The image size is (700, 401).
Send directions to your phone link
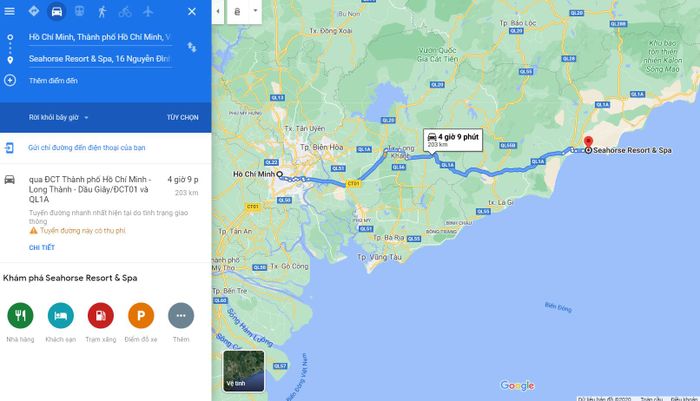coord(87,148)
